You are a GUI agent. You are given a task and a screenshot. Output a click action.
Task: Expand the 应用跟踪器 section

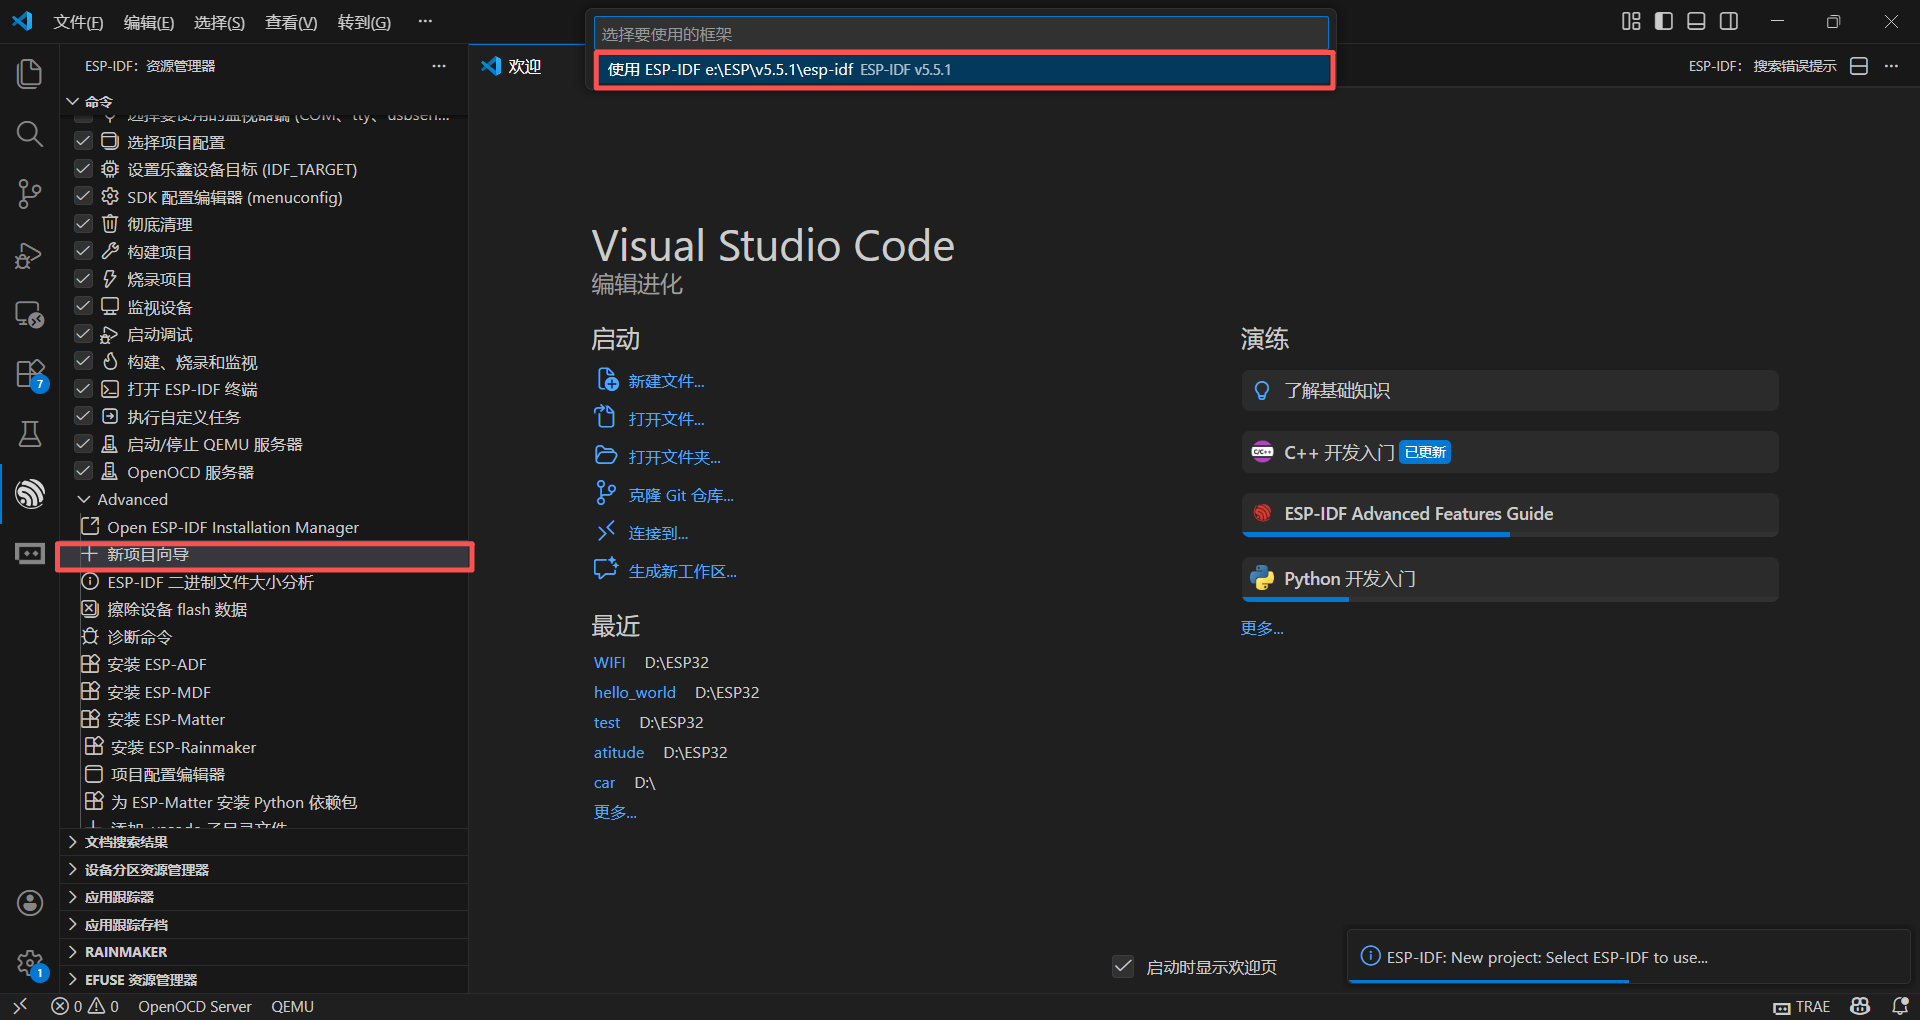(x=265, y=897)
